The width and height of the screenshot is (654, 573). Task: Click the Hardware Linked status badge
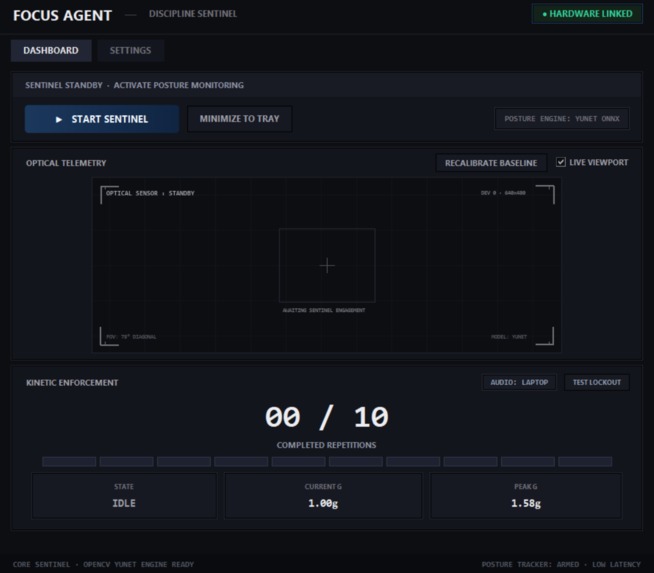click(x=587, y=14)
